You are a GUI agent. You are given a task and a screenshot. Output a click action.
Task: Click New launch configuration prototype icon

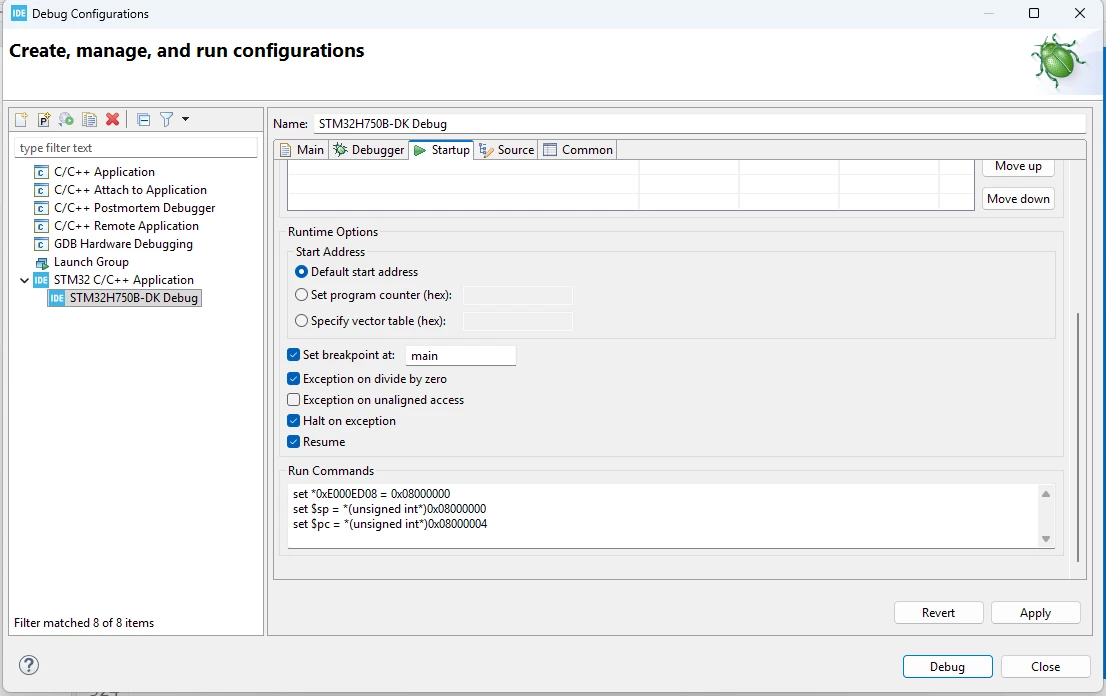44,120
